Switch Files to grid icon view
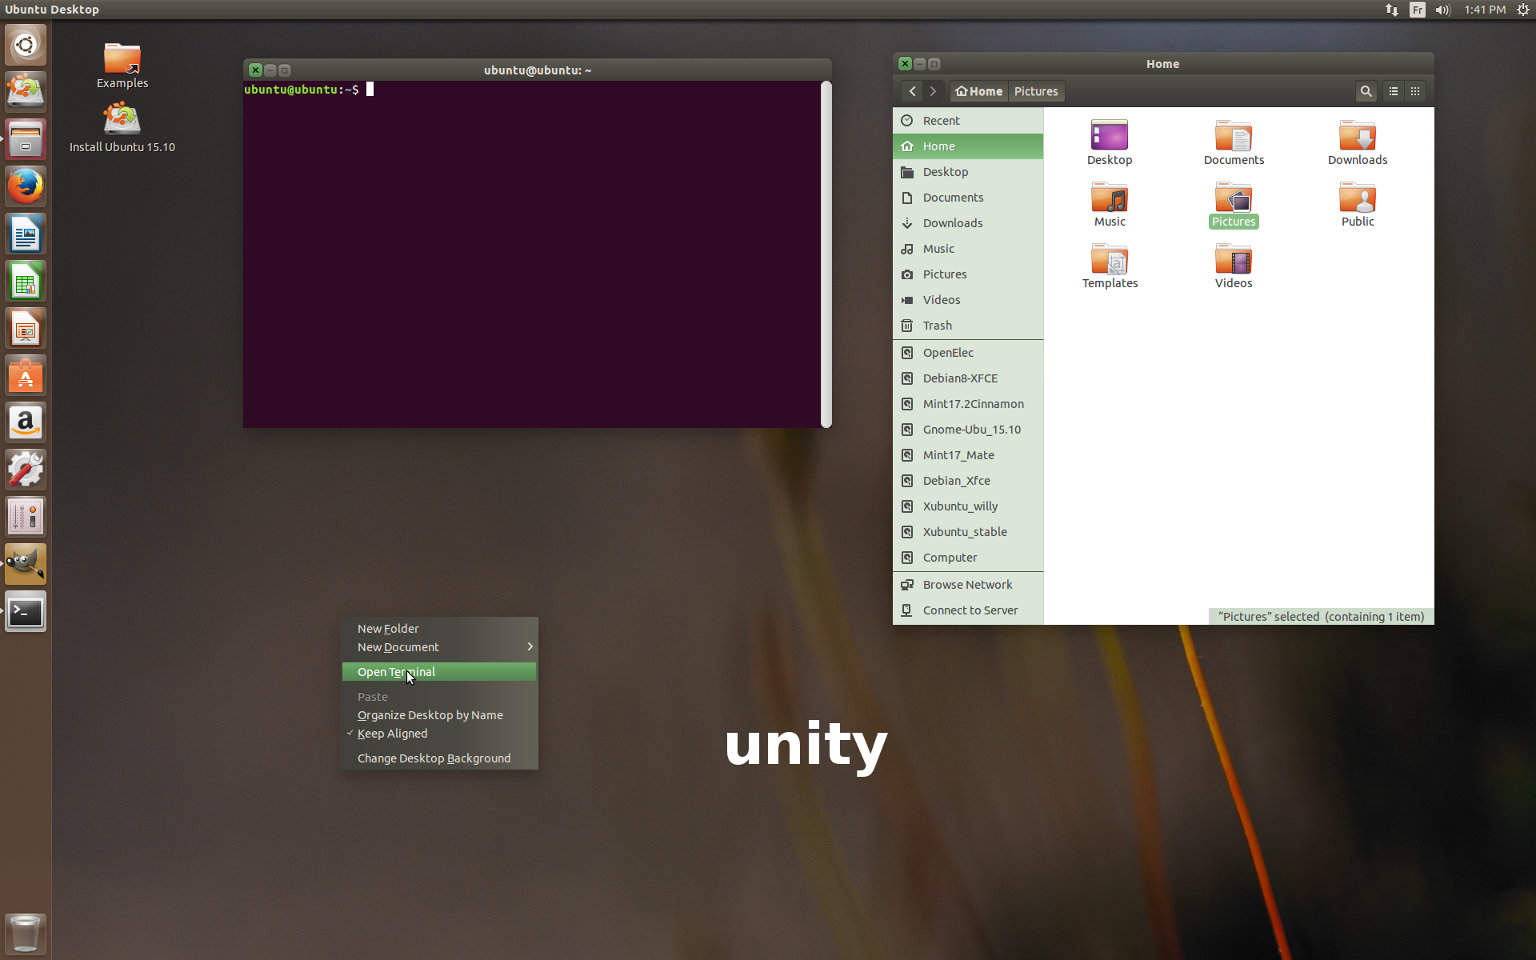 point(1415,91)
